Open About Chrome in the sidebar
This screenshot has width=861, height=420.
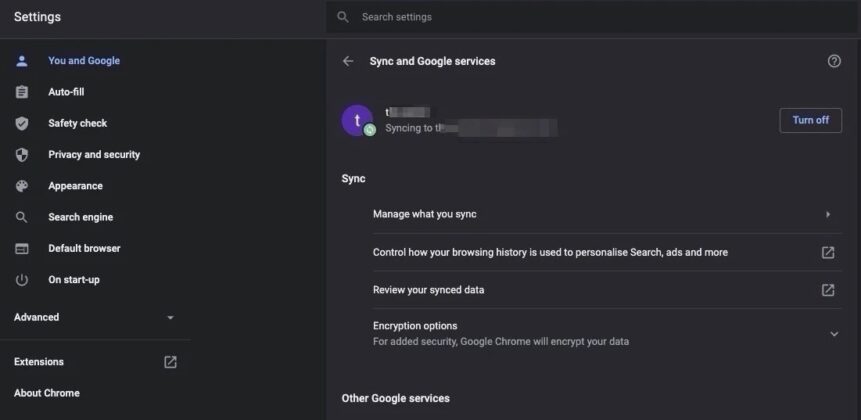pos(47,393)
